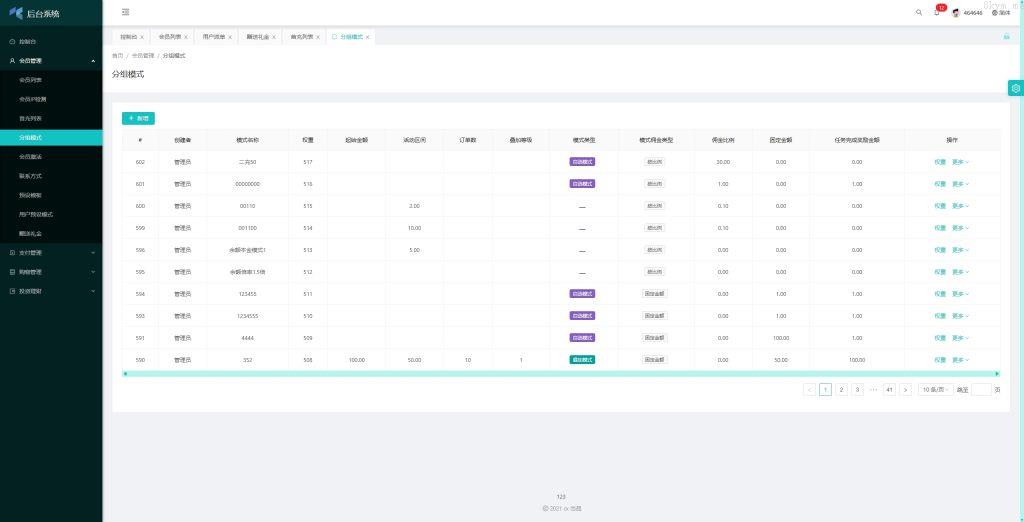Image resolution: width=1024 pixels, height=522 pixels.
Task: Click the lock icon at tab bar's right end
Action: (1006, 36)
